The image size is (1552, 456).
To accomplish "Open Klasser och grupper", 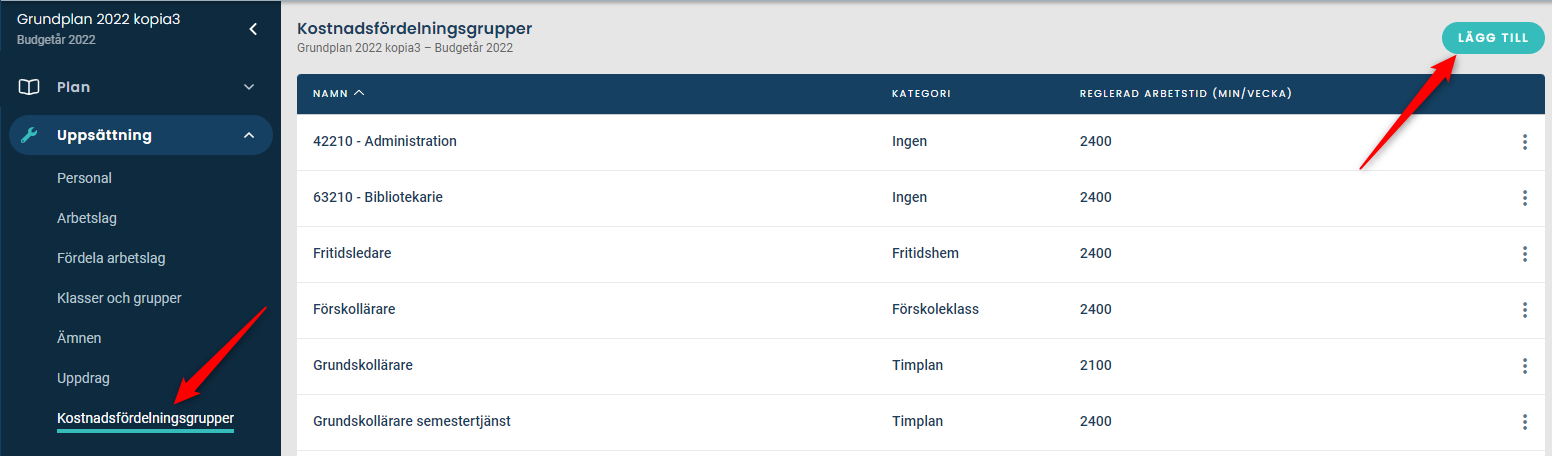I will coord(119,298).
